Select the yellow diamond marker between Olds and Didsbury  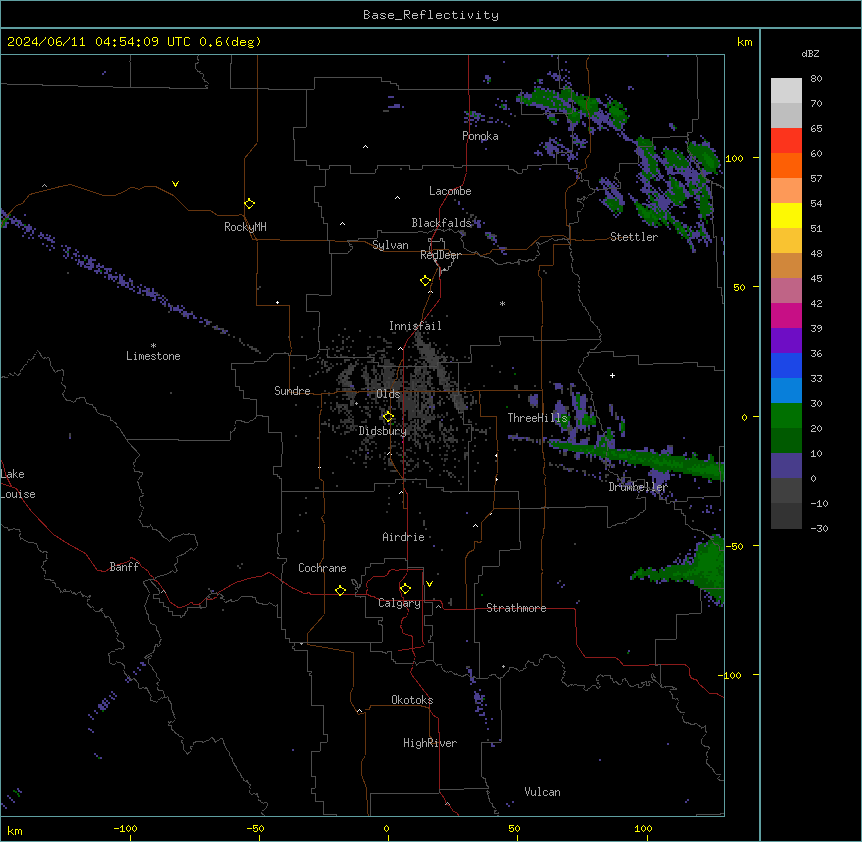pyautogui.click(x=388, y=417)
